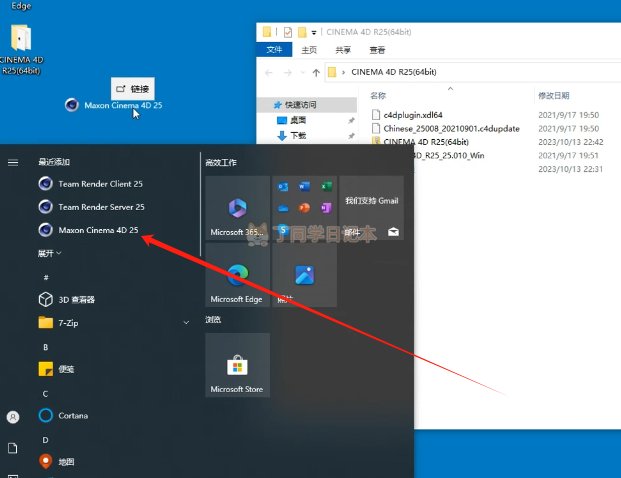Select 桌面 in the quick access pane

(299, 120)
